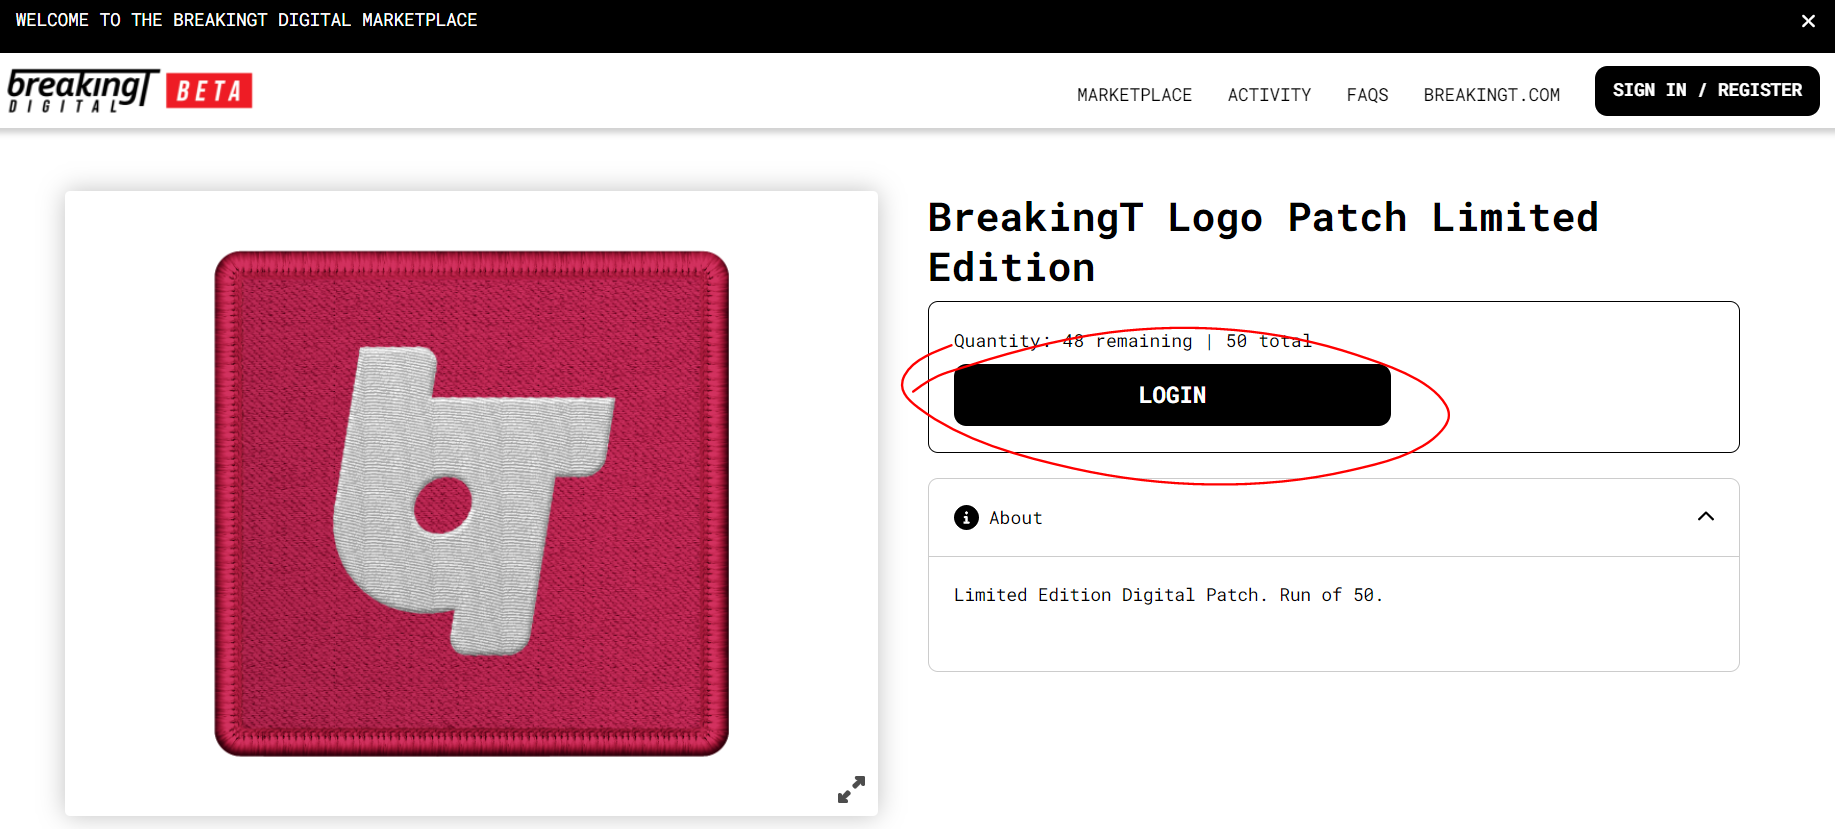Click the breakingT Digital logo
1835x829 pixels.
pos(82,90)
